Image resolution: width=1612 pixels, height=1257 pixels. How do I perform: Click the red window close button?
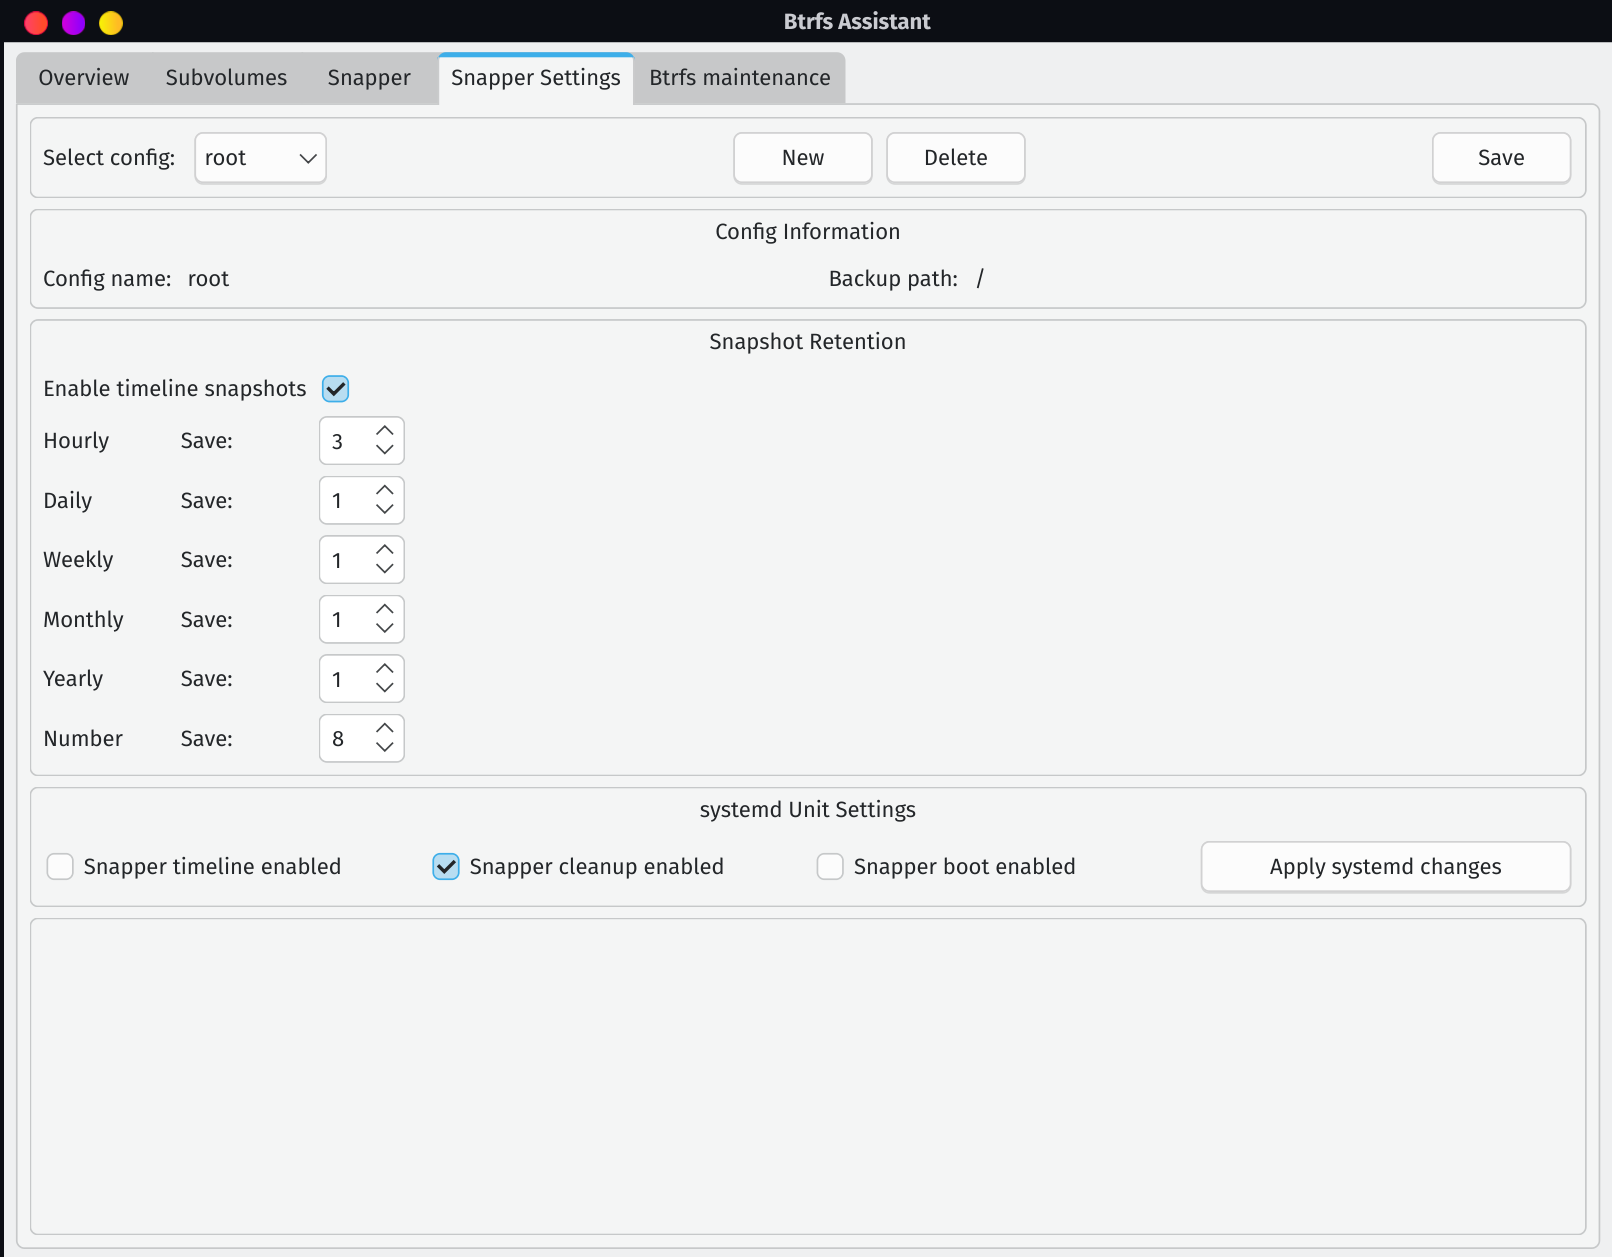(36, 22)
